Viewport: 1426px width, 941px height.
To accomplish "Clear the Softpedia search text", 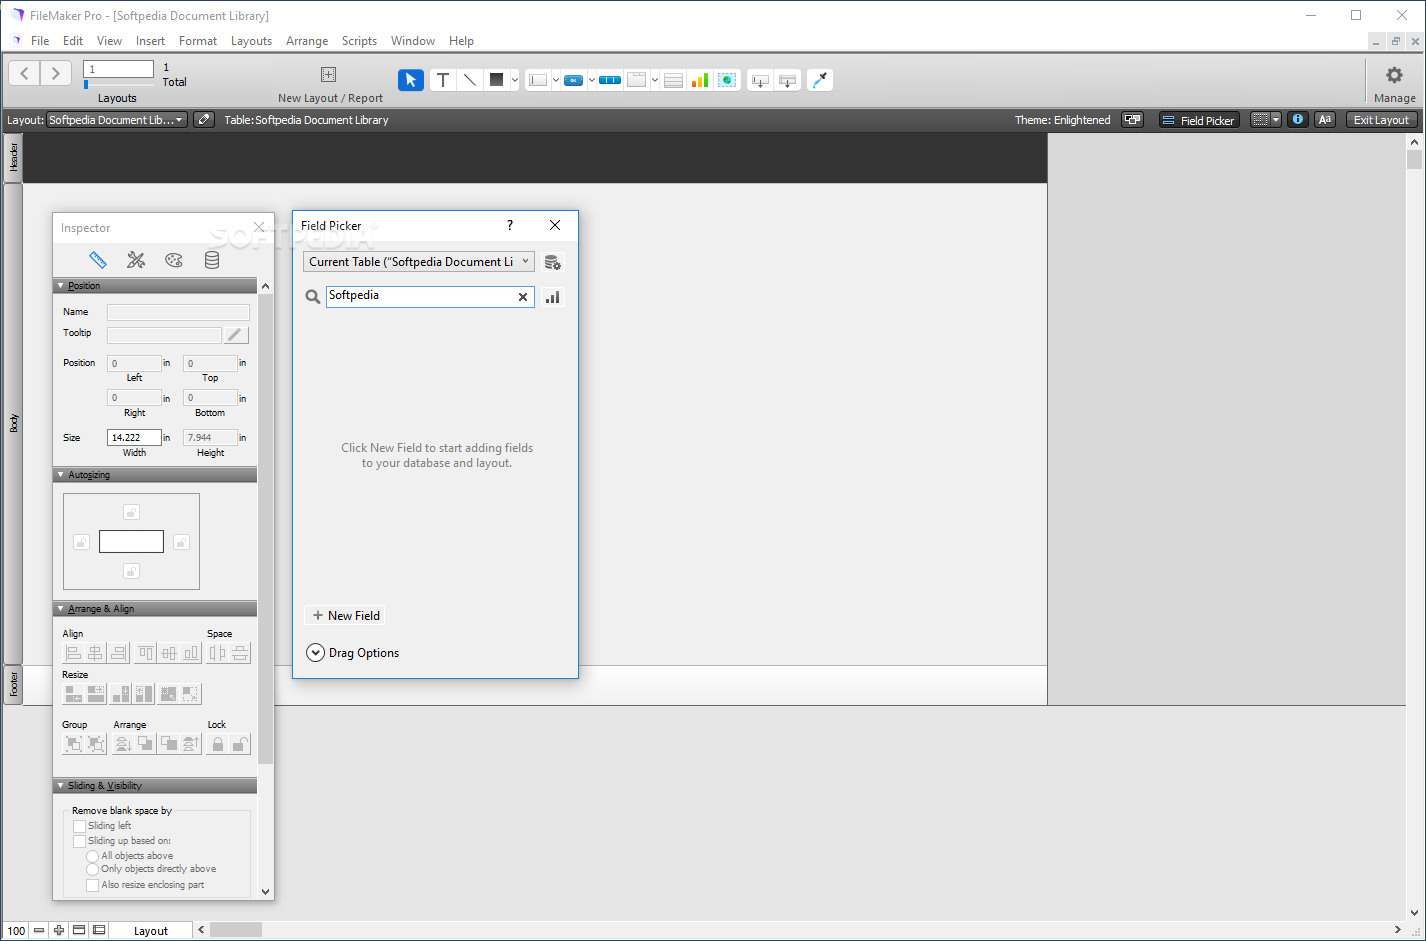I will tap(522, 297).
